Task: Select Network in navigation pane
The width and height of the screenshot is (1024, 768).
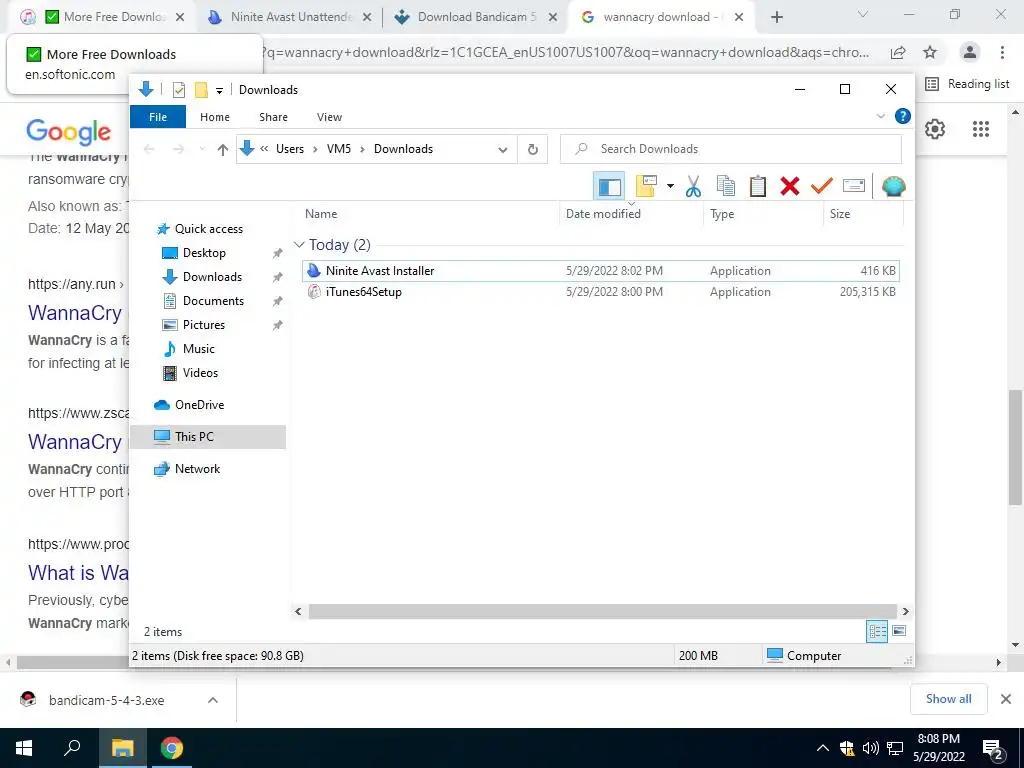Action: coord(197,469)
